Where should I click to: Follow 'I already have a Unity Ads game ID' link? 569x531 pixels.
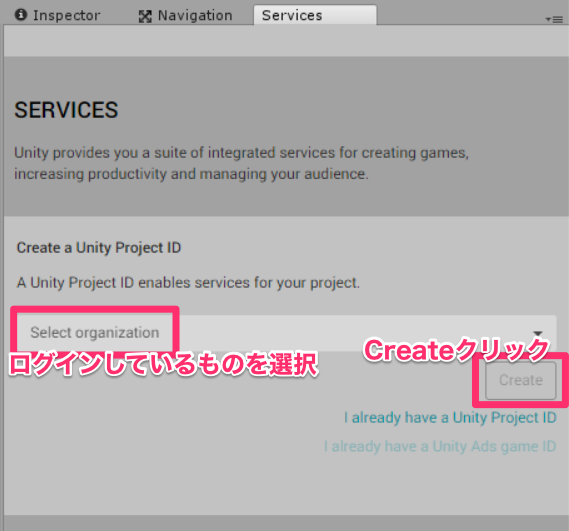click(x=440, y=446)
